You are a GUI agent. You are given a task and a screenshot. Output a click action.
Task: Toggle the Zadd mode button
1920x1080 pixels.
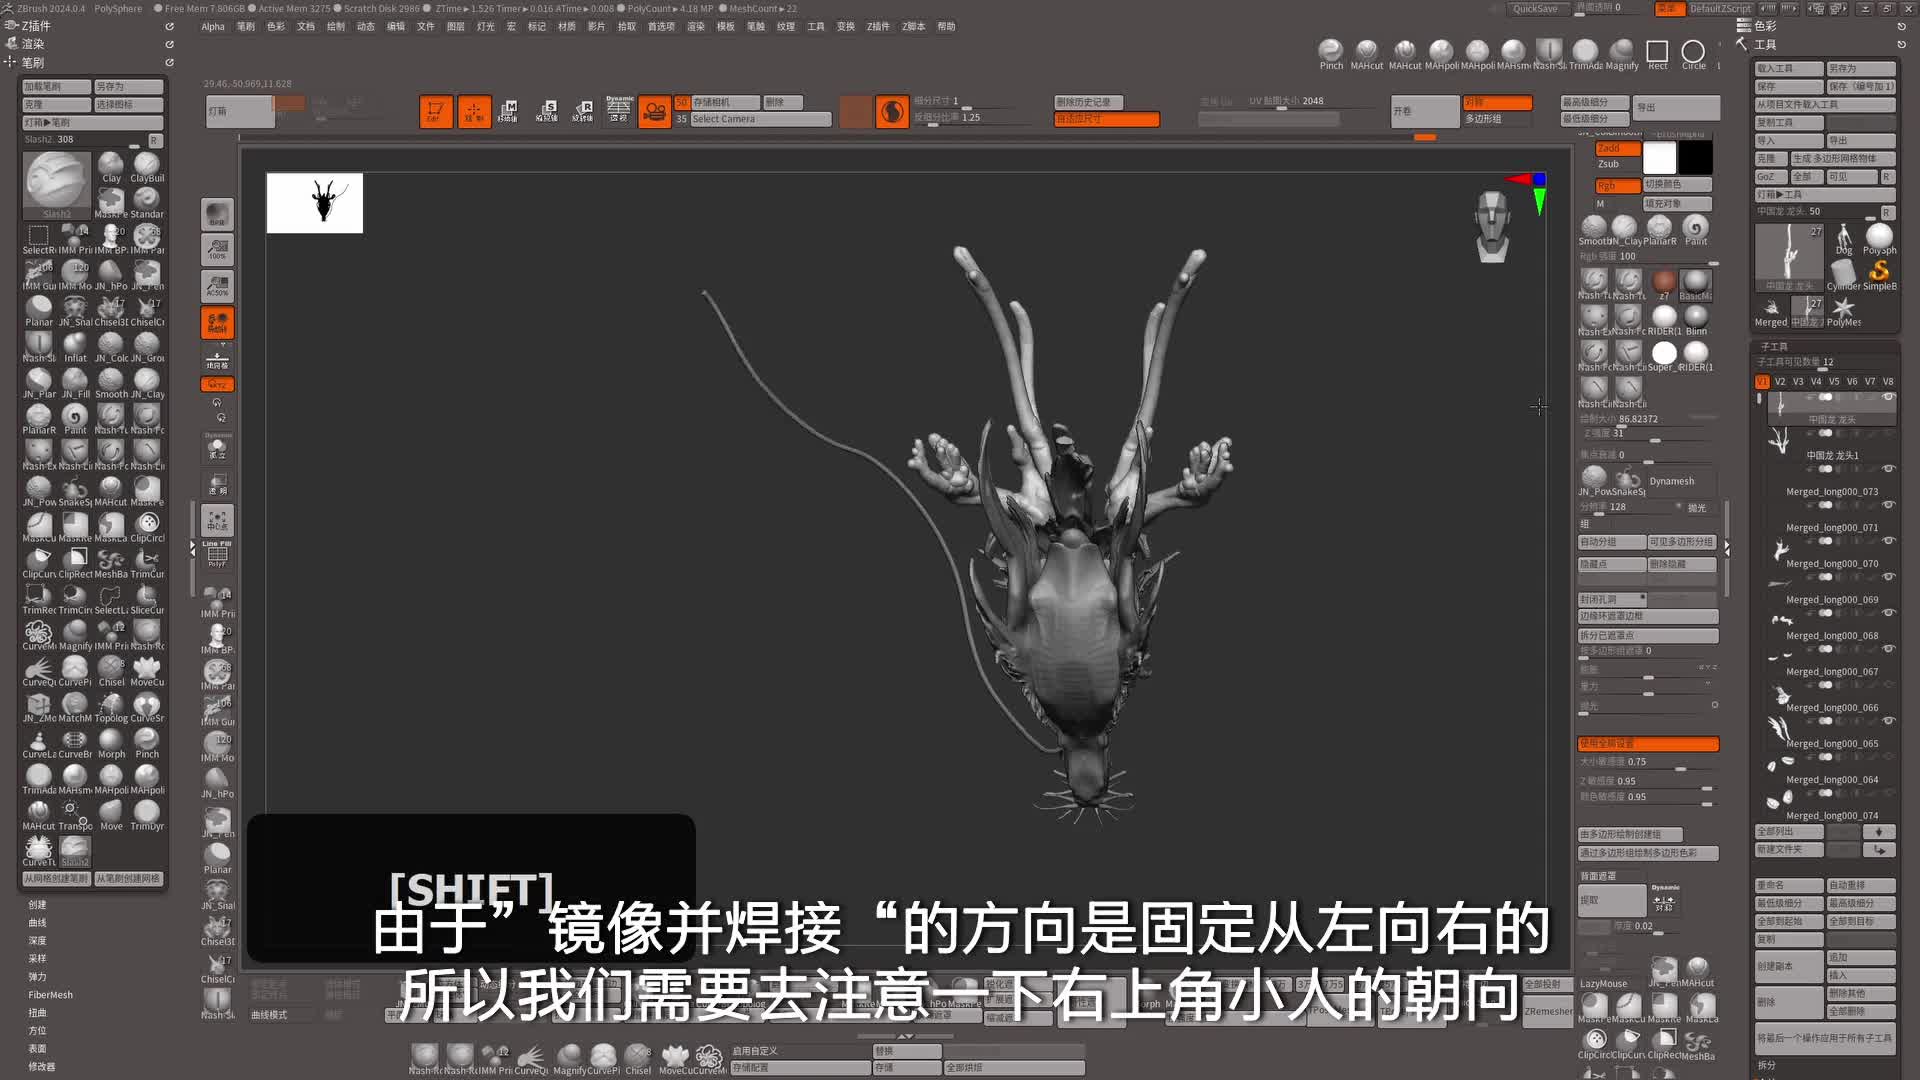[1616, 148]
